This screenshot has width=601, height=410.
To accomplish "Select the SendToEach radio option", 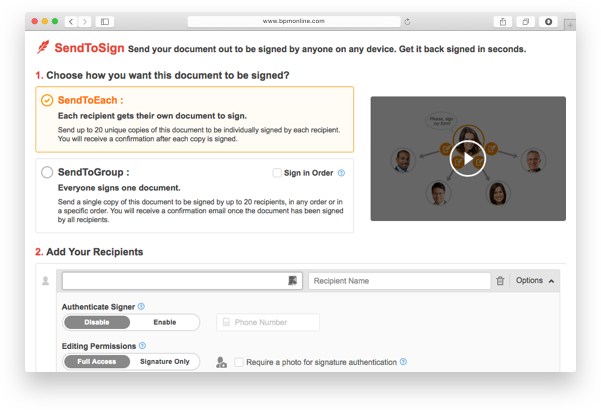I will point(47,100).
